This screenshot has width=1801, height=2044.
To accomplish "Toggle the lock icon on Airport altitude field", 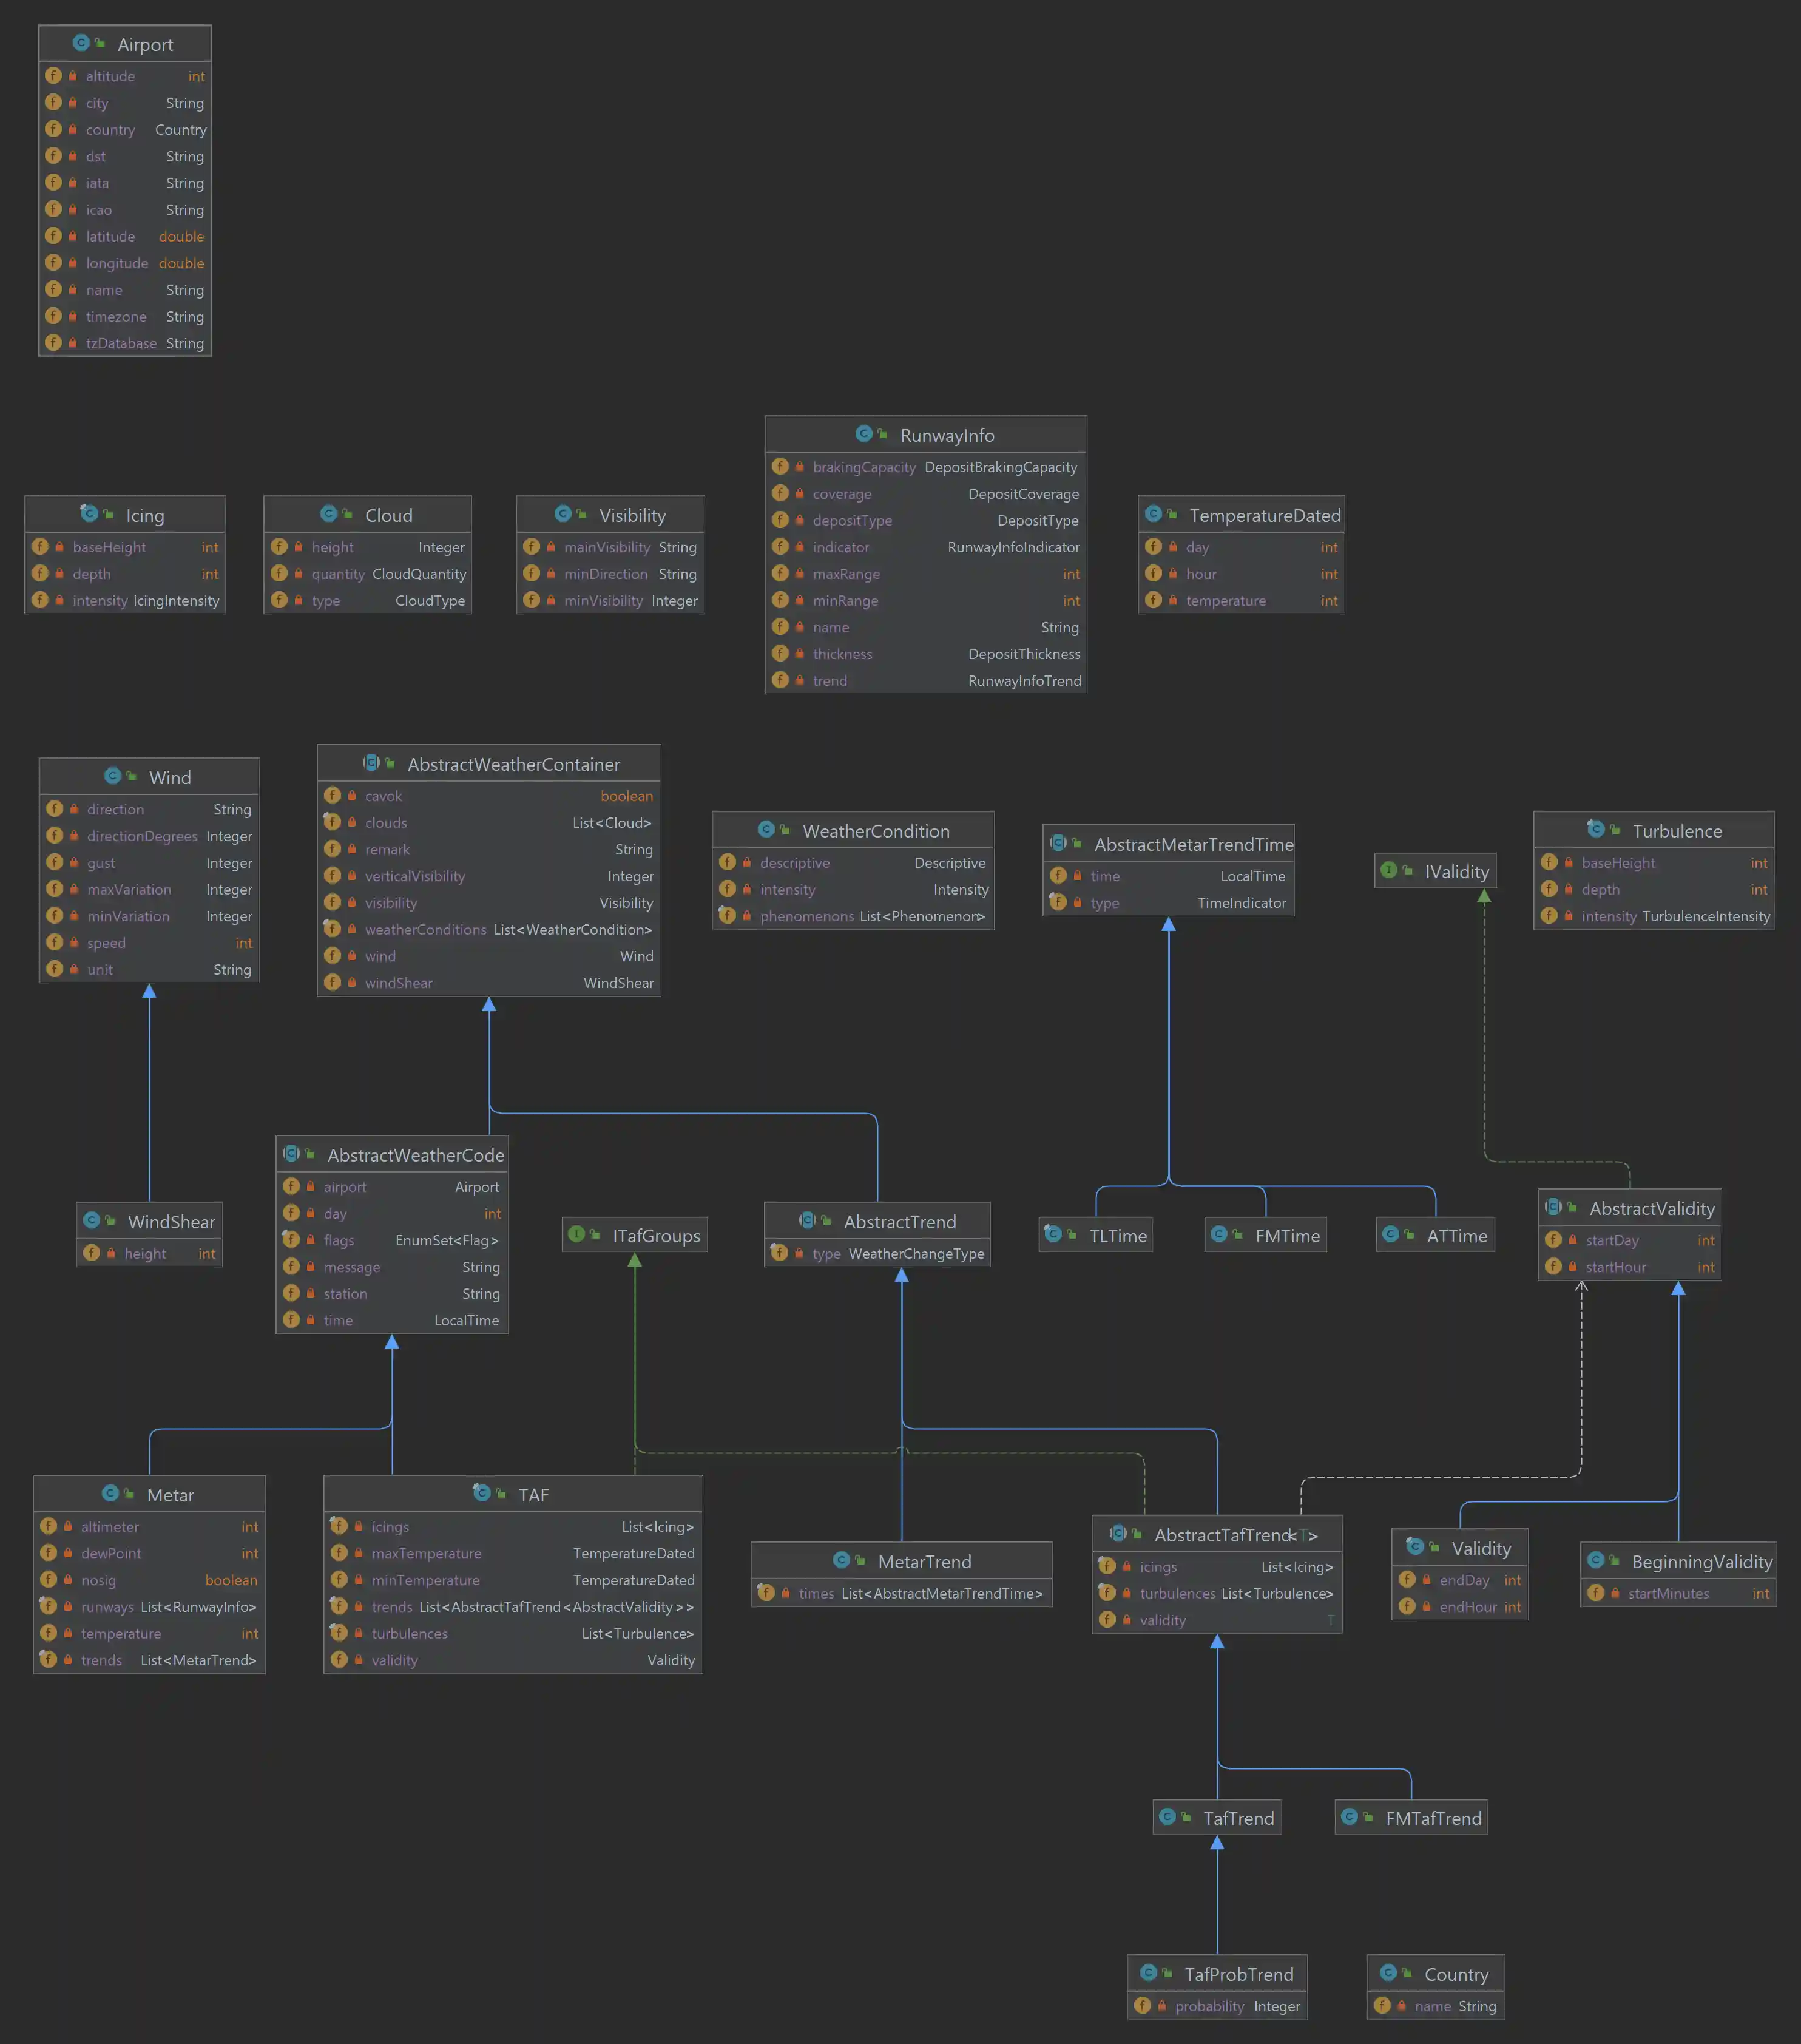I will coord(72,75).
